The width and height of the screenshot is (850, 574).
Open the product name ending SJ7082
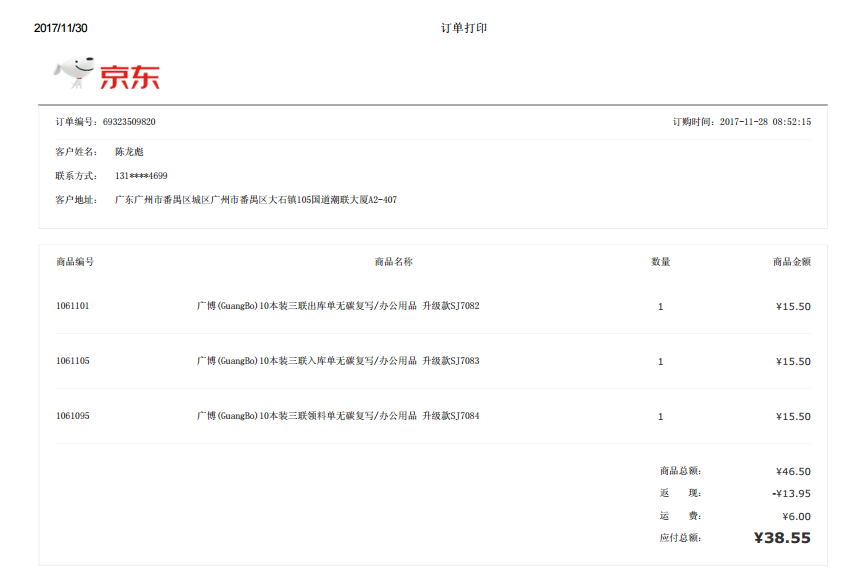click(x=338, y=306)
